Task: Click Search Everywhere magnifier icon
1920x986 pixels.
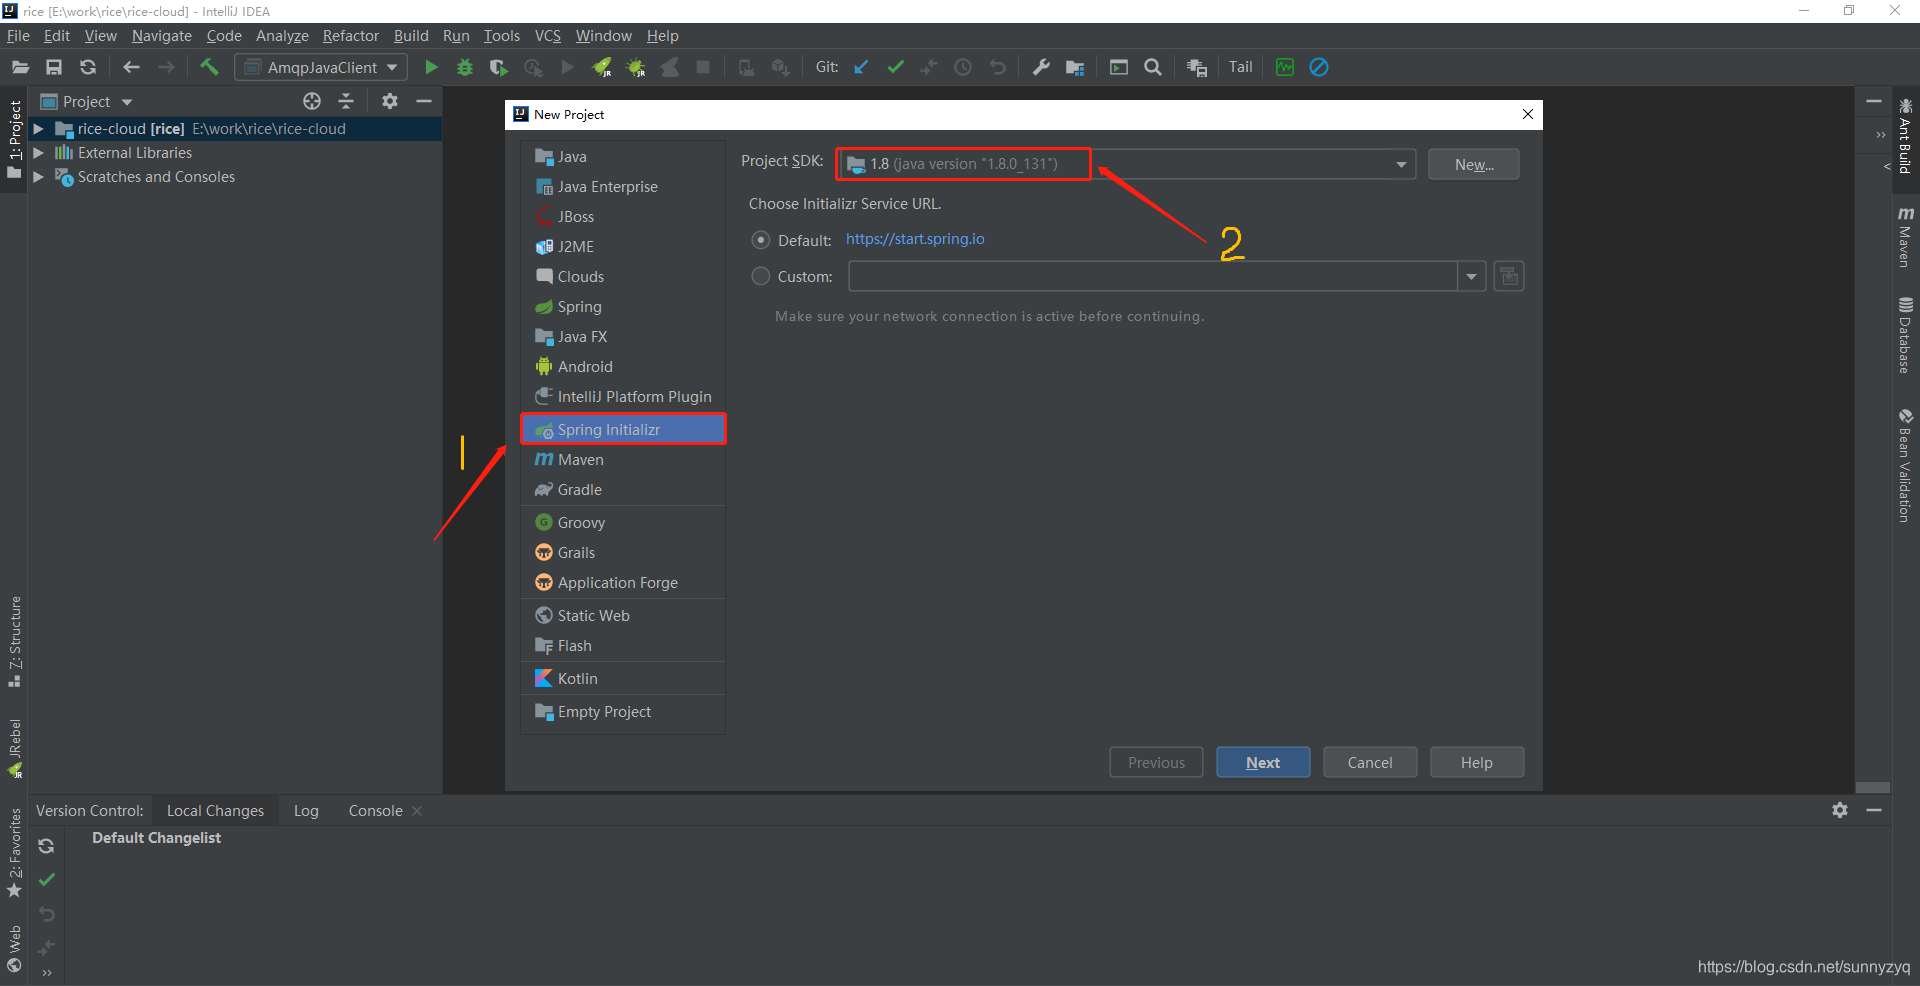Action: [1153, 67]
